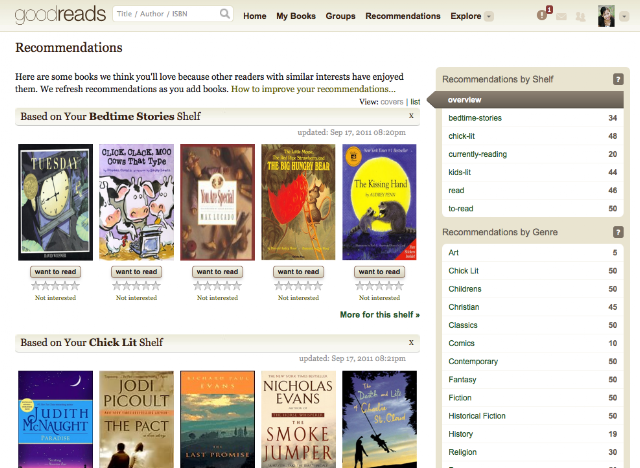The height and width of the screenshot is (468, 640).
Task: Open Recommendations in navigation
Action: pyautogui.click(x=403, y=16)
